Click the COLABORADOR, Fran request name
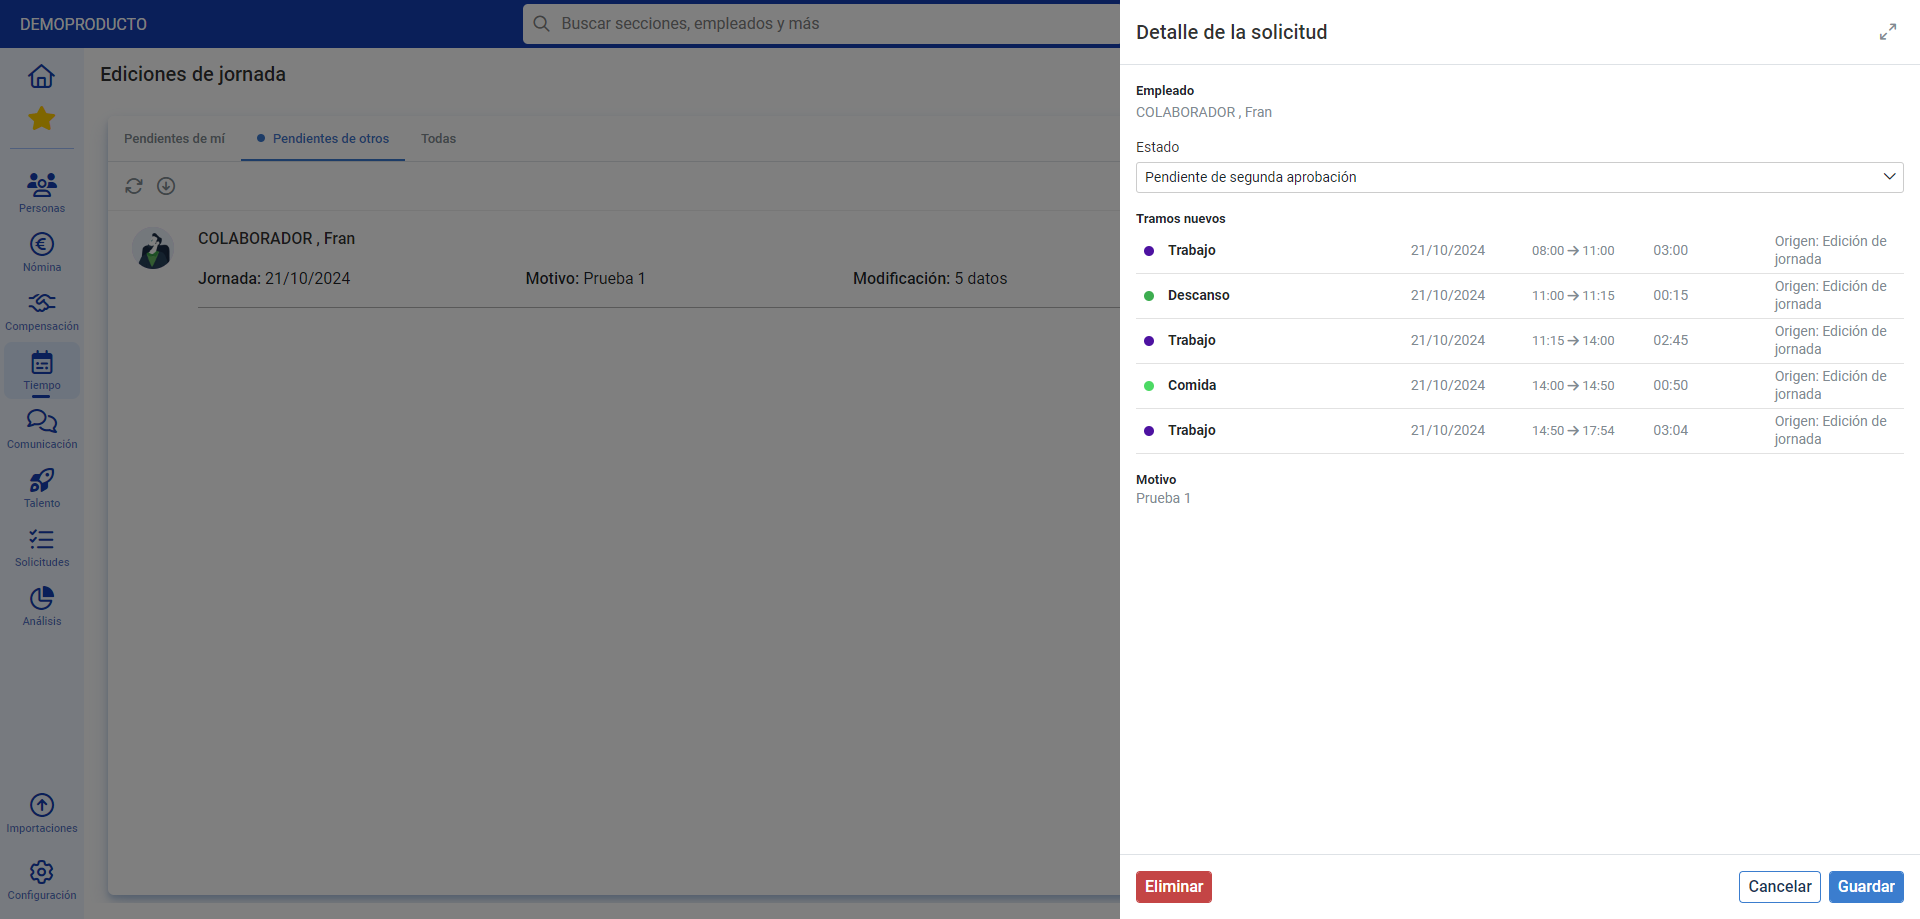 [276, 239]
